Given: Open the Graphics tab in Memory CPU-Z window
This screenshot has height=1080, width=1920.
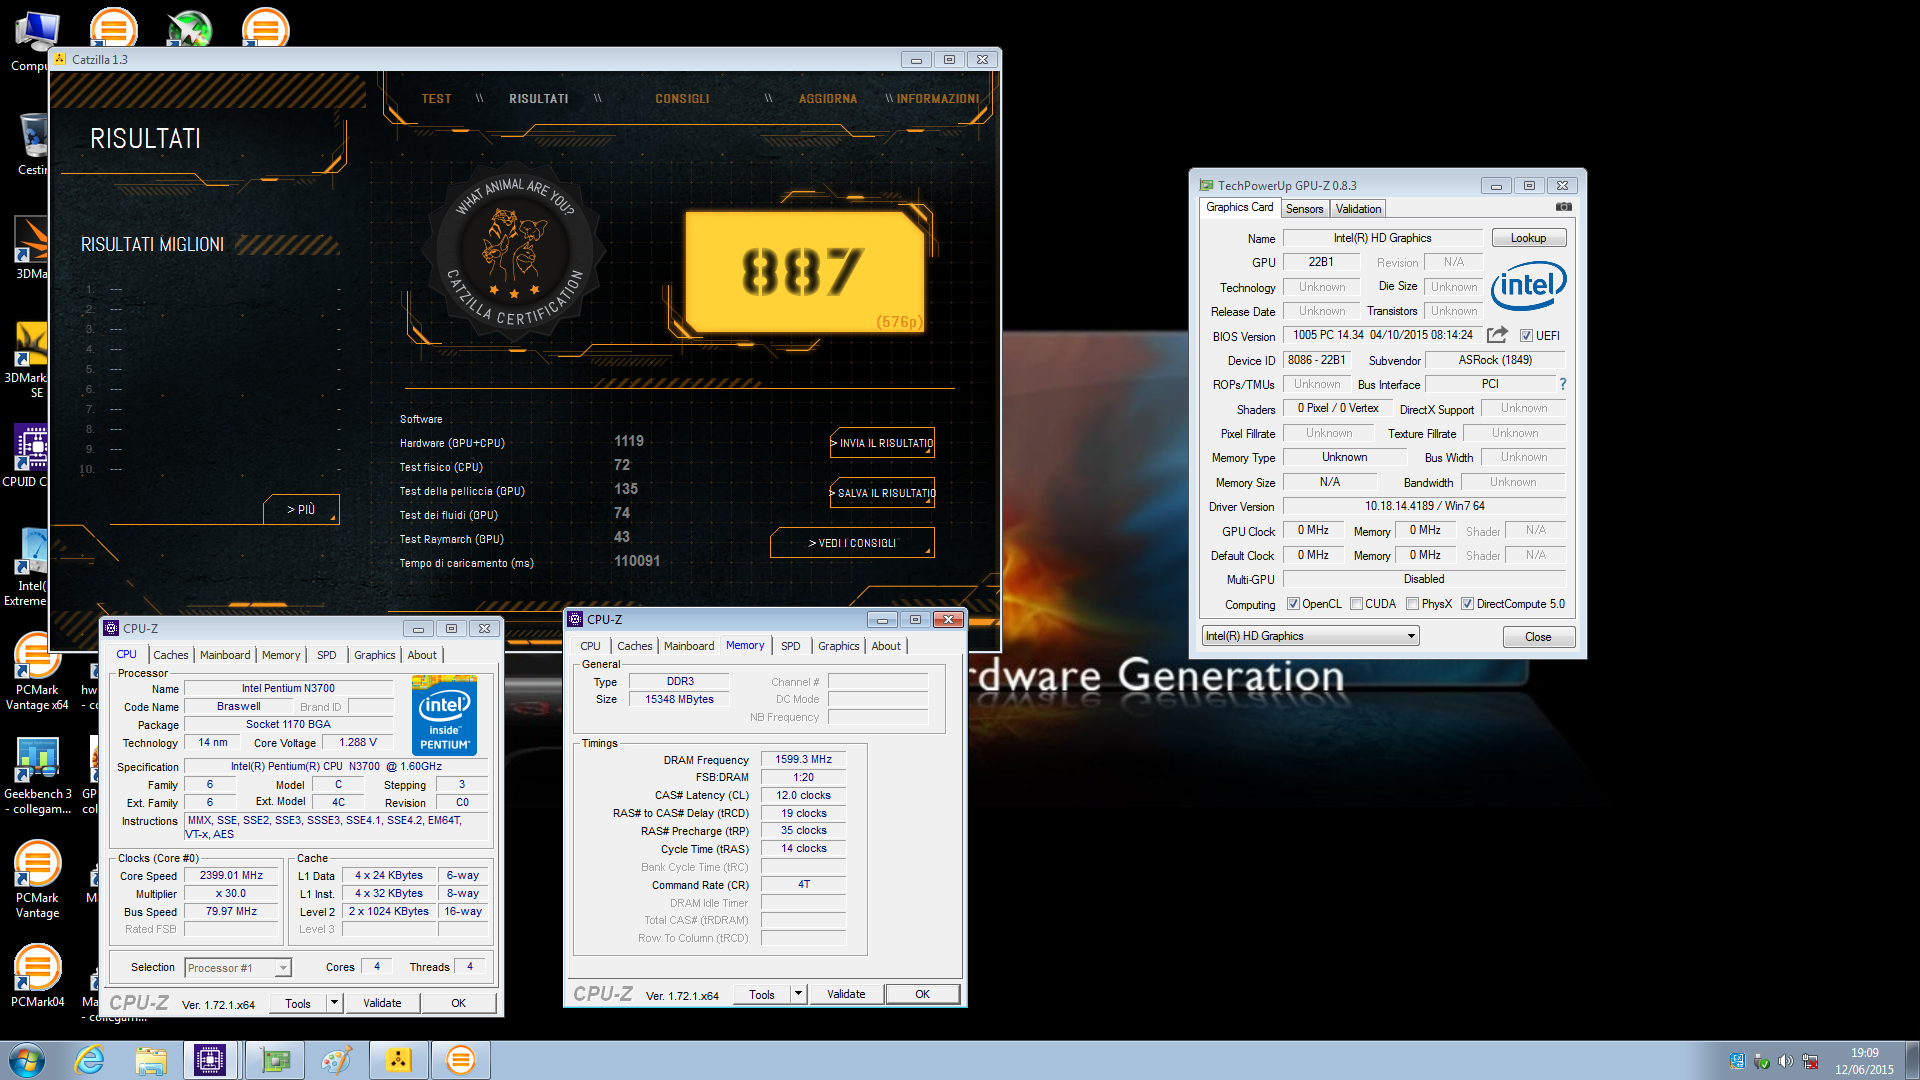Looking at the screenshot, I should tap(838, 646).
